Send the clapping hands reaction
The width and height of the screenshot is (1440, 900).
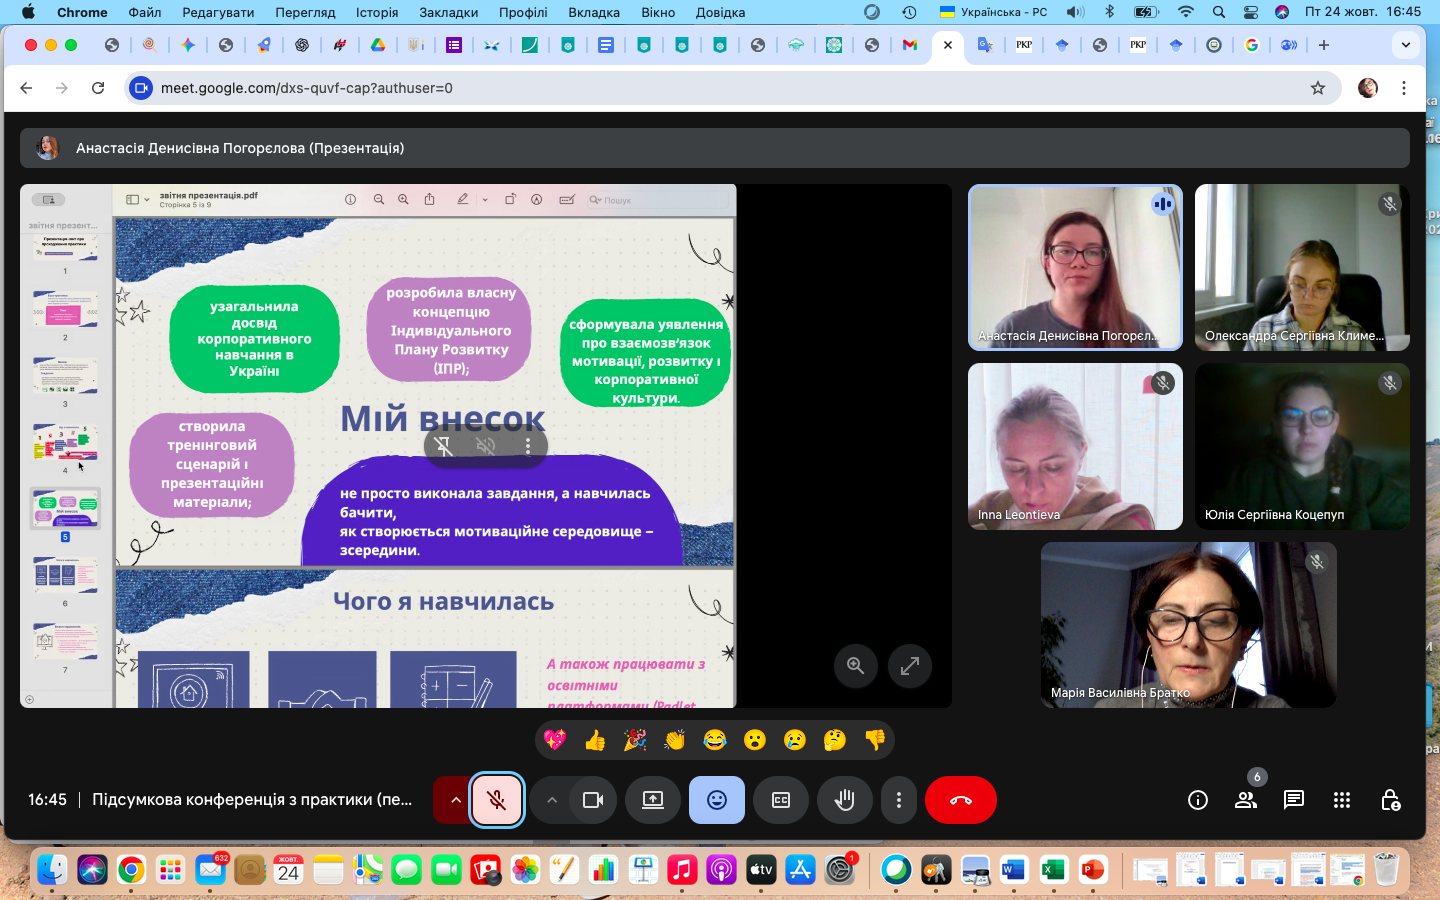click(x=675, y=740)
